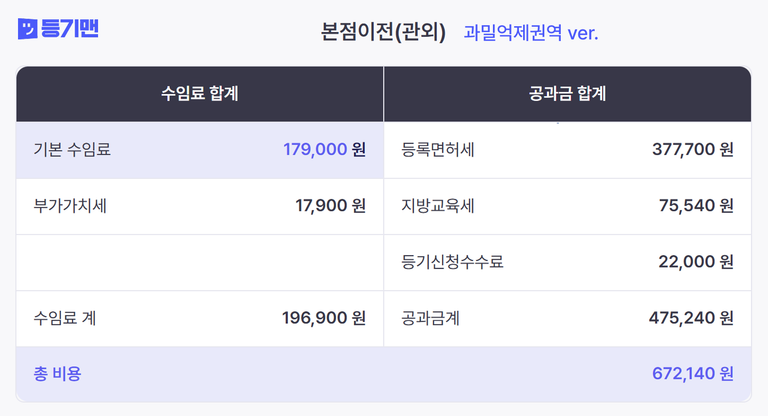The width and height of the screenshot is (768, 416).
Task: Click the 공과금계 subtotal label
Action: (430, 318)
